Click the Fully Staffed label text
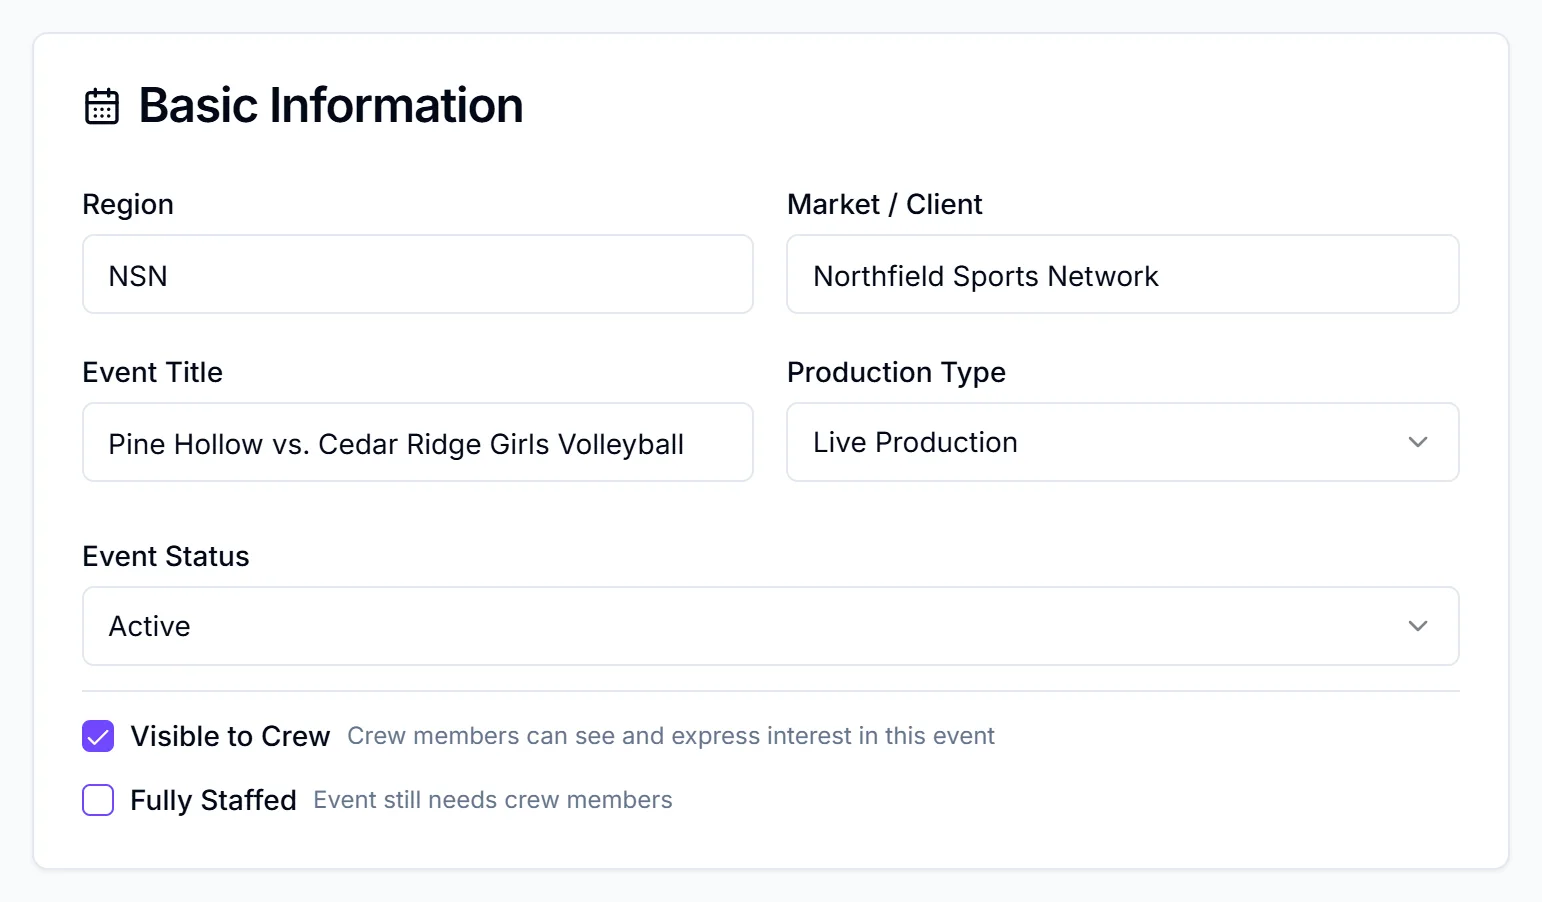 point(213,800)
